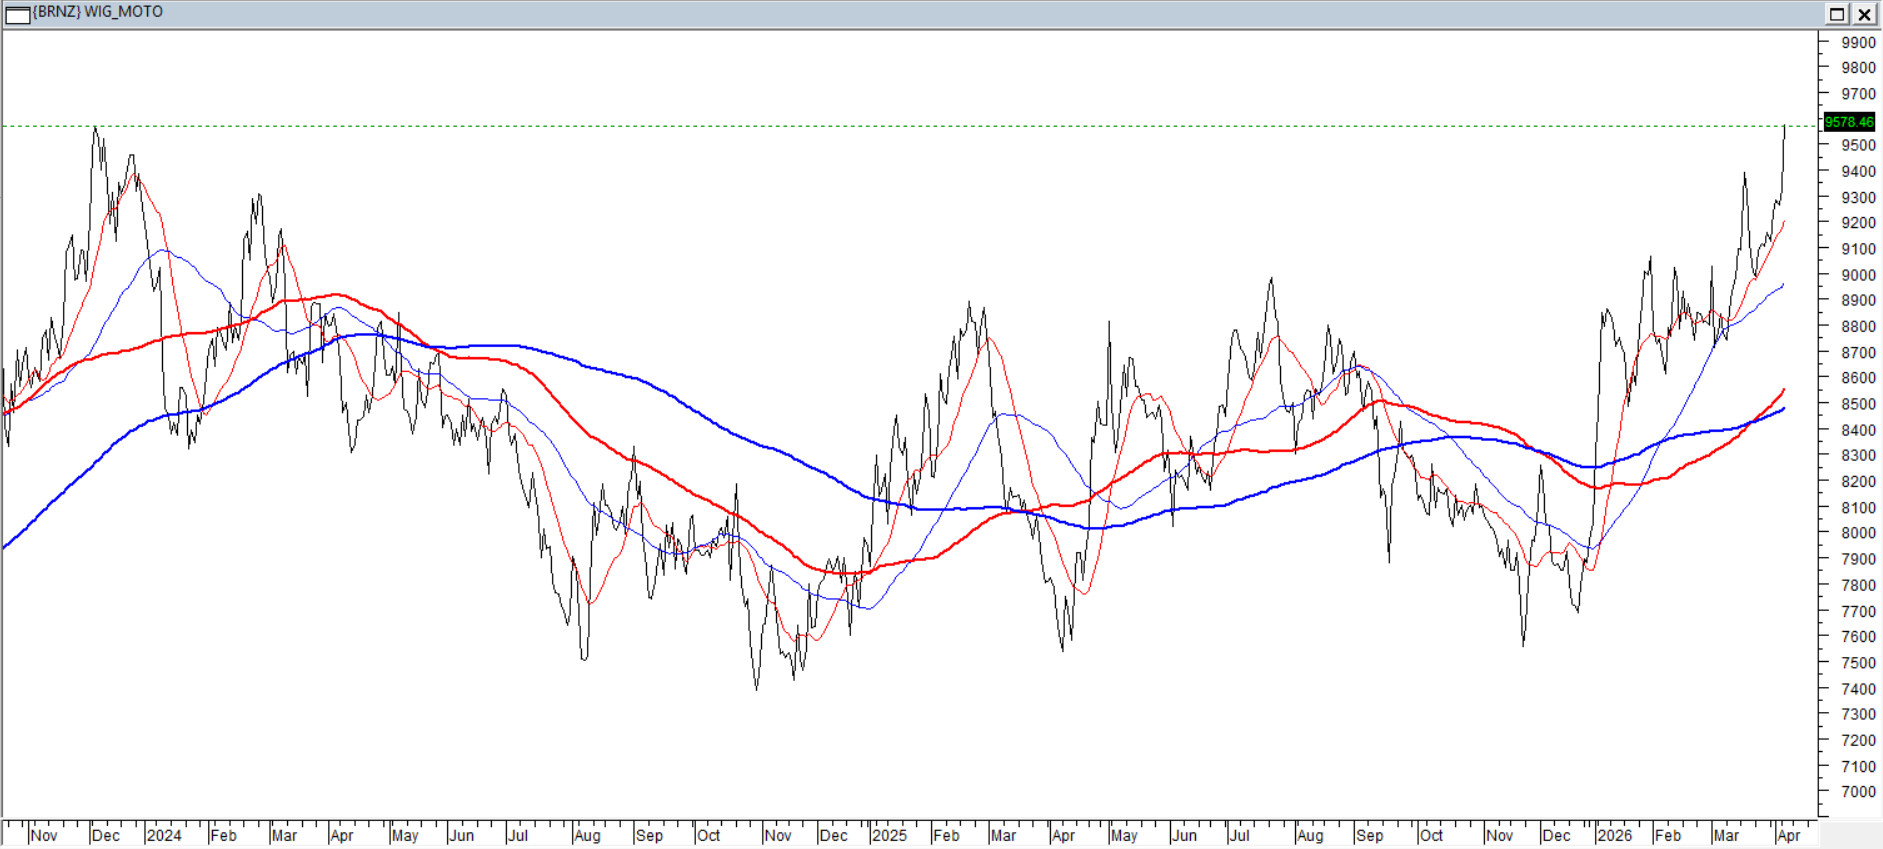Select the rightmost Apr label on time axis

tap(1788, 835)
